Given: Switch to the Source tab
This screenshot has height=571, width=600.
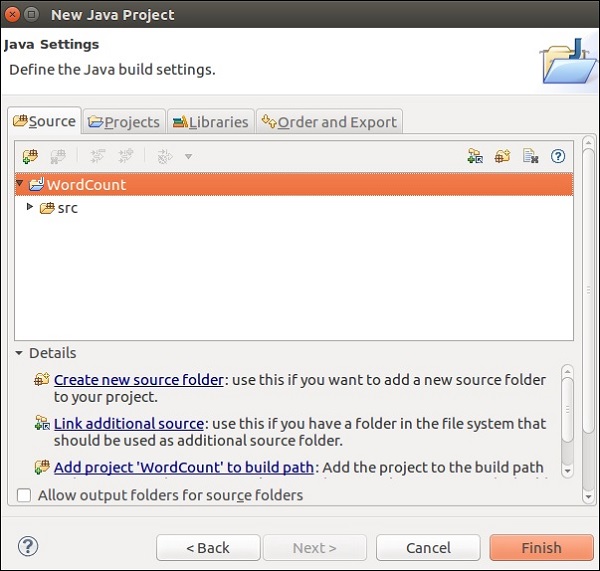Looking at the screenshot, I should (x=44, y=121).
